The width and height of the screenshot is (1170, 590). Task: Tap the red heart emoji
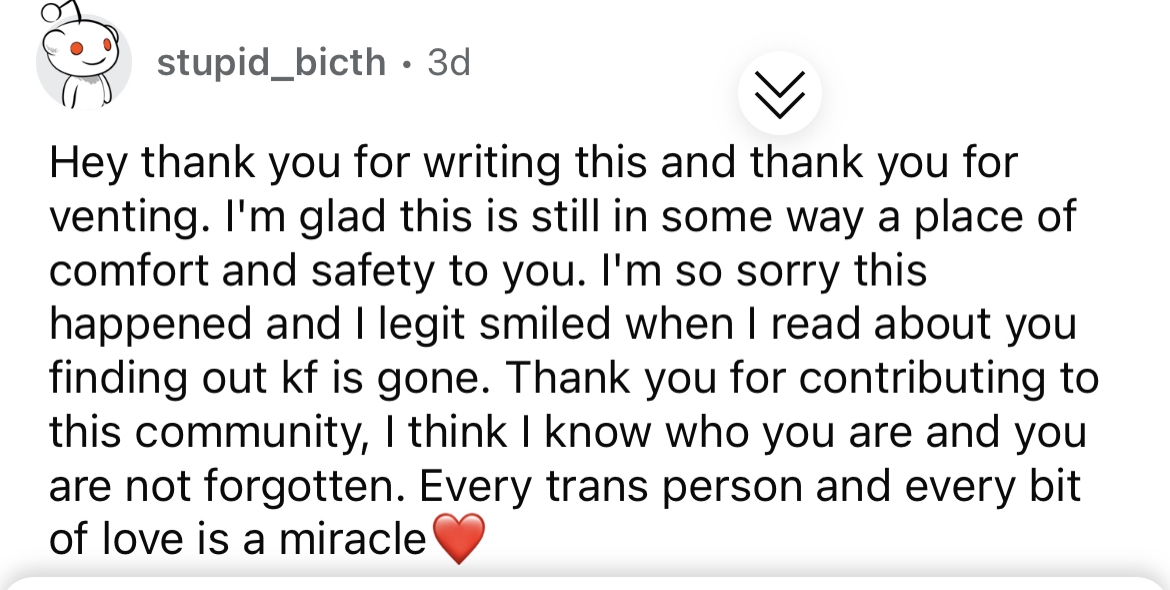click(x=459, y=539)
